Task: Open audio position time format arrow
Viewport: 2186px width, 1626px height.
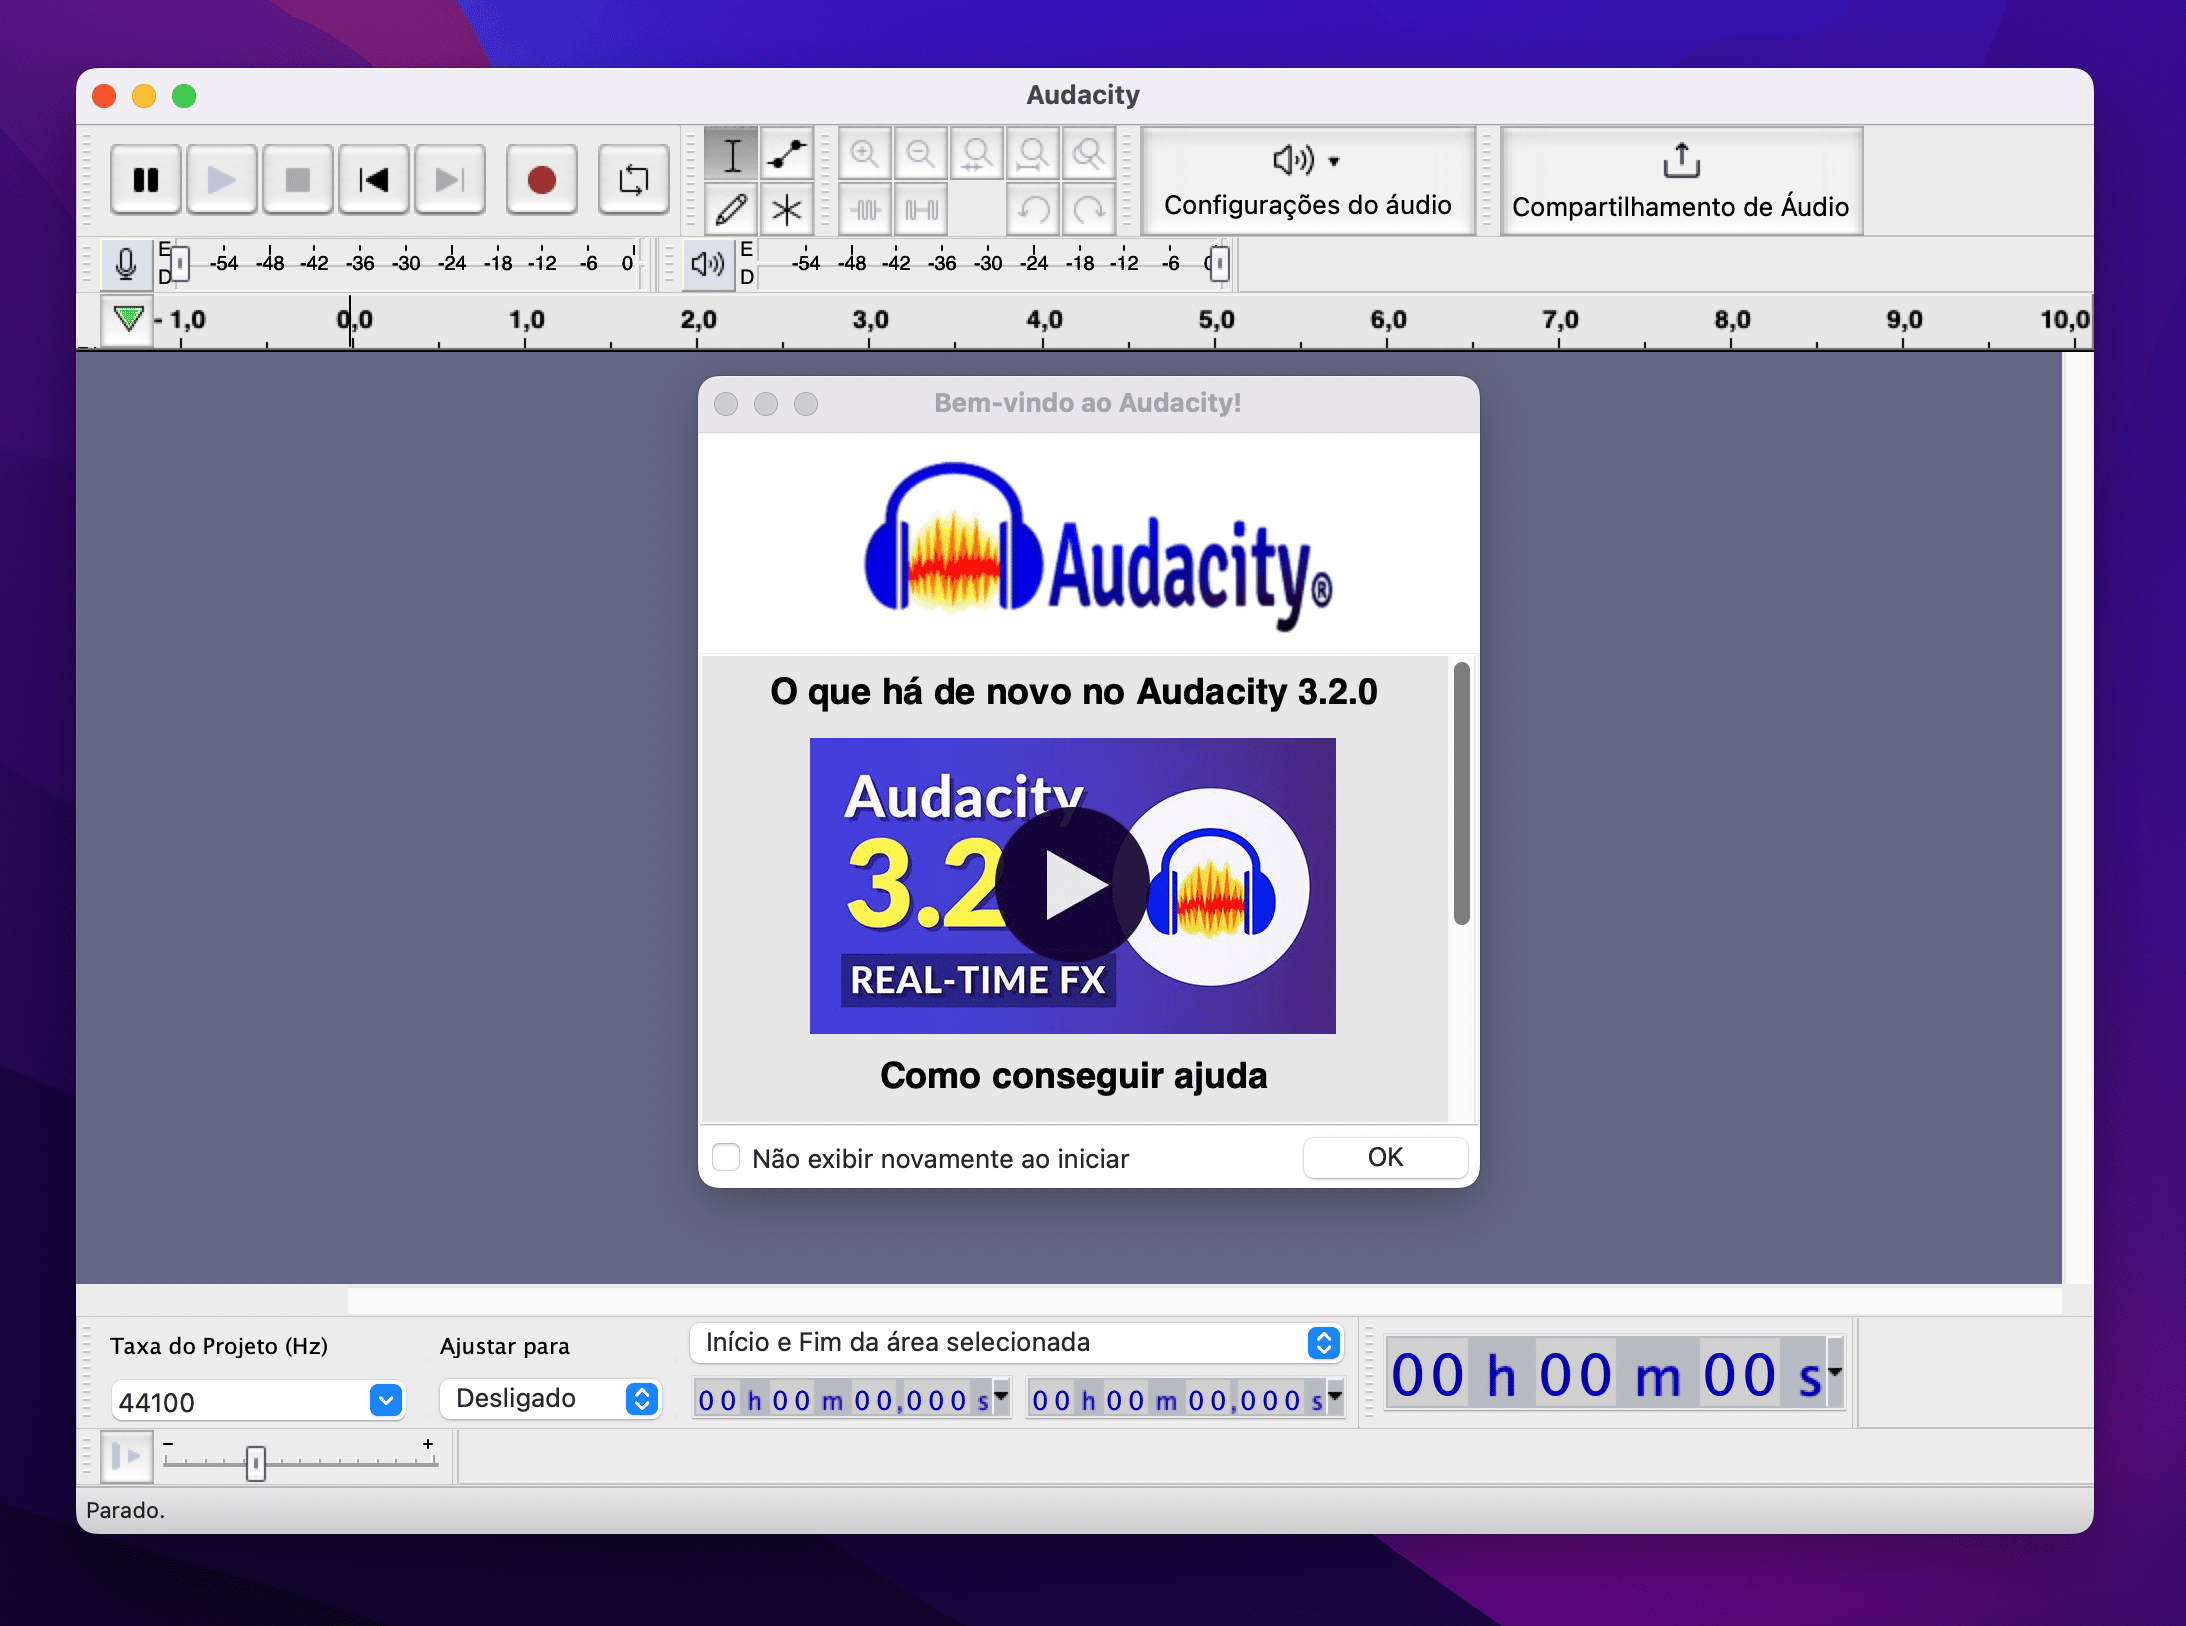Action: (1835, 1372)
